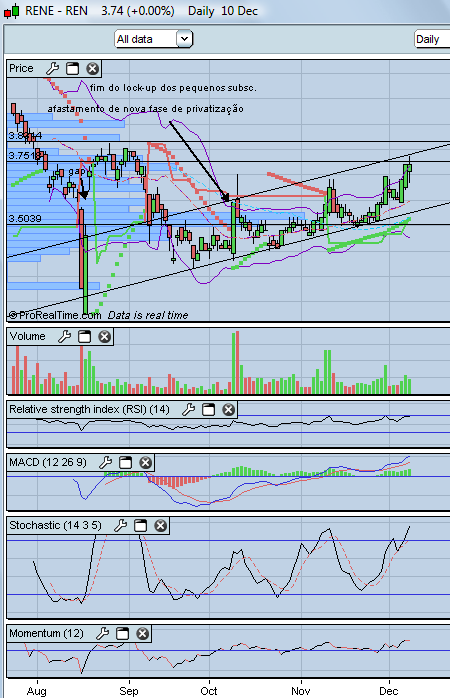Open MACD indicator settings wrench

105,463
